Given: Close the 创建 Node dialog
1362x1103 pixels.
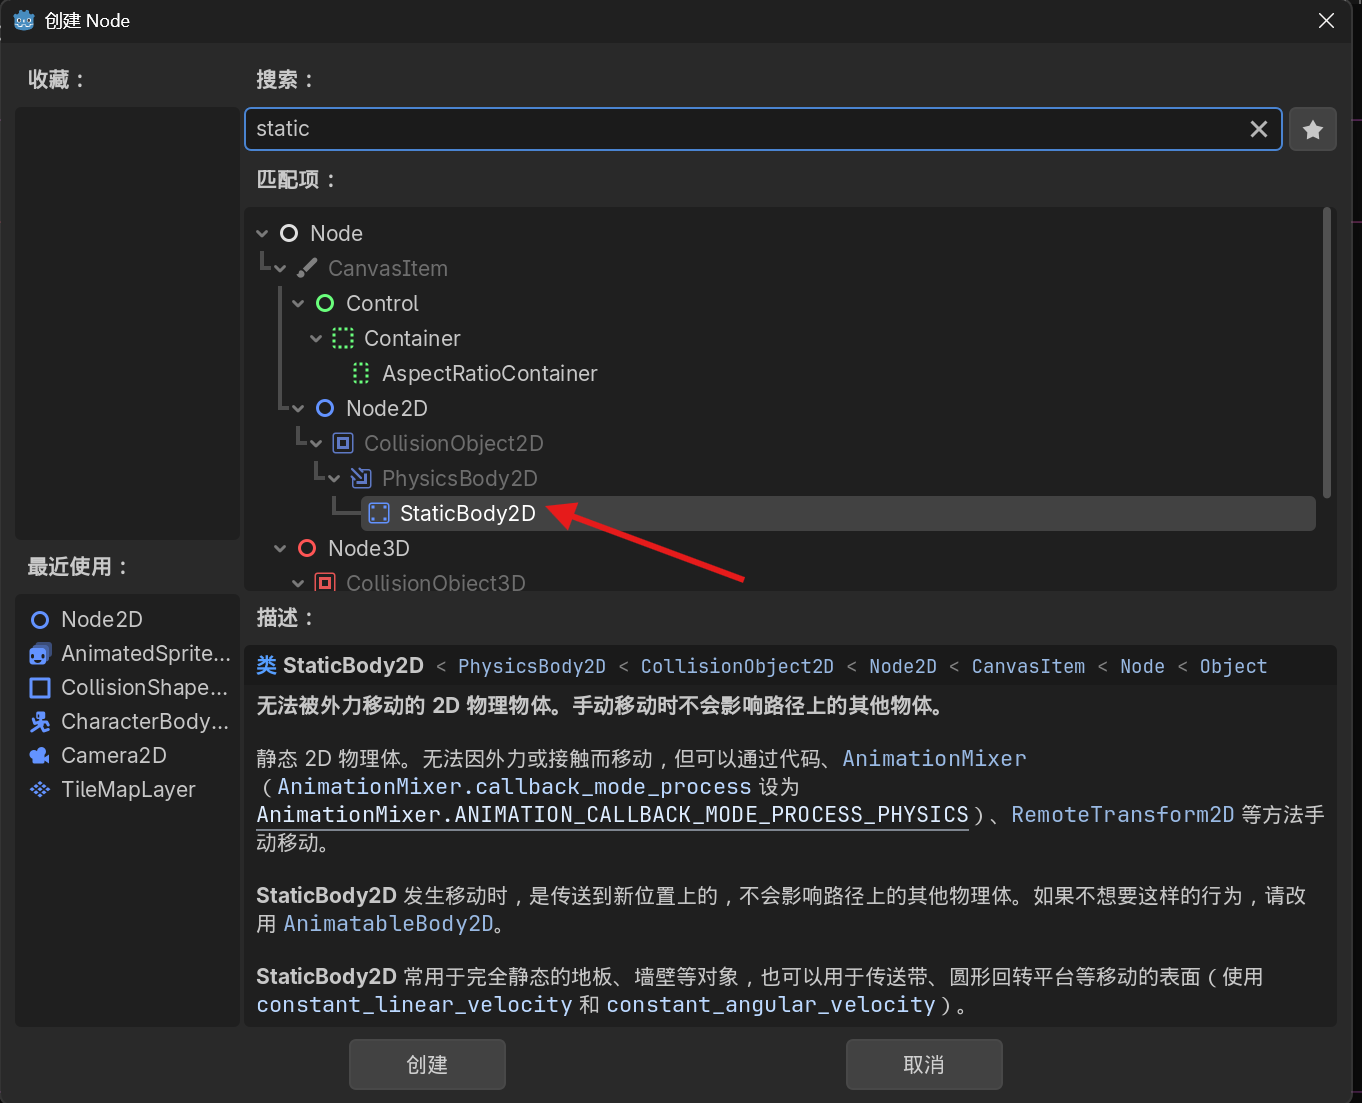Looking at the screenshot, I should point(1326,21).
